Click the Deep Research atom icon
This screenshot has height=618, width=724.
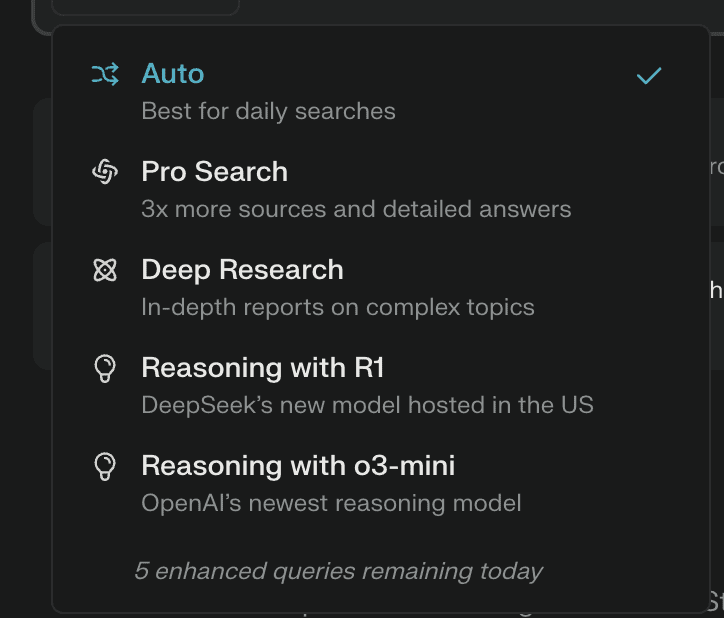click(x=105, y=270)
